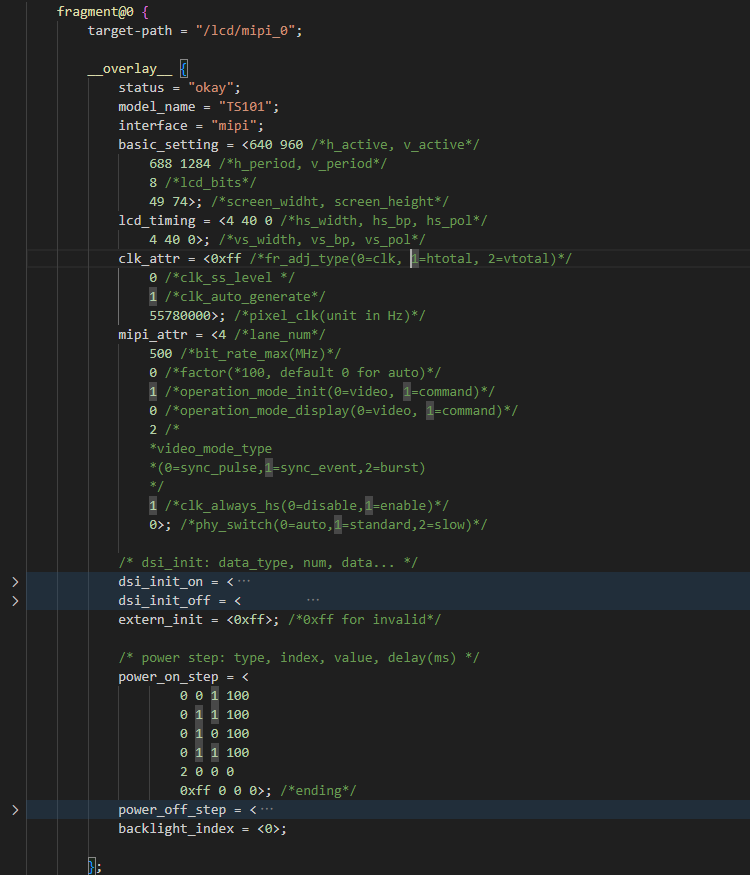
Task: Click the ellipsis after dsi_init_on
Action: pyautogui.click(x=244, y=581)
